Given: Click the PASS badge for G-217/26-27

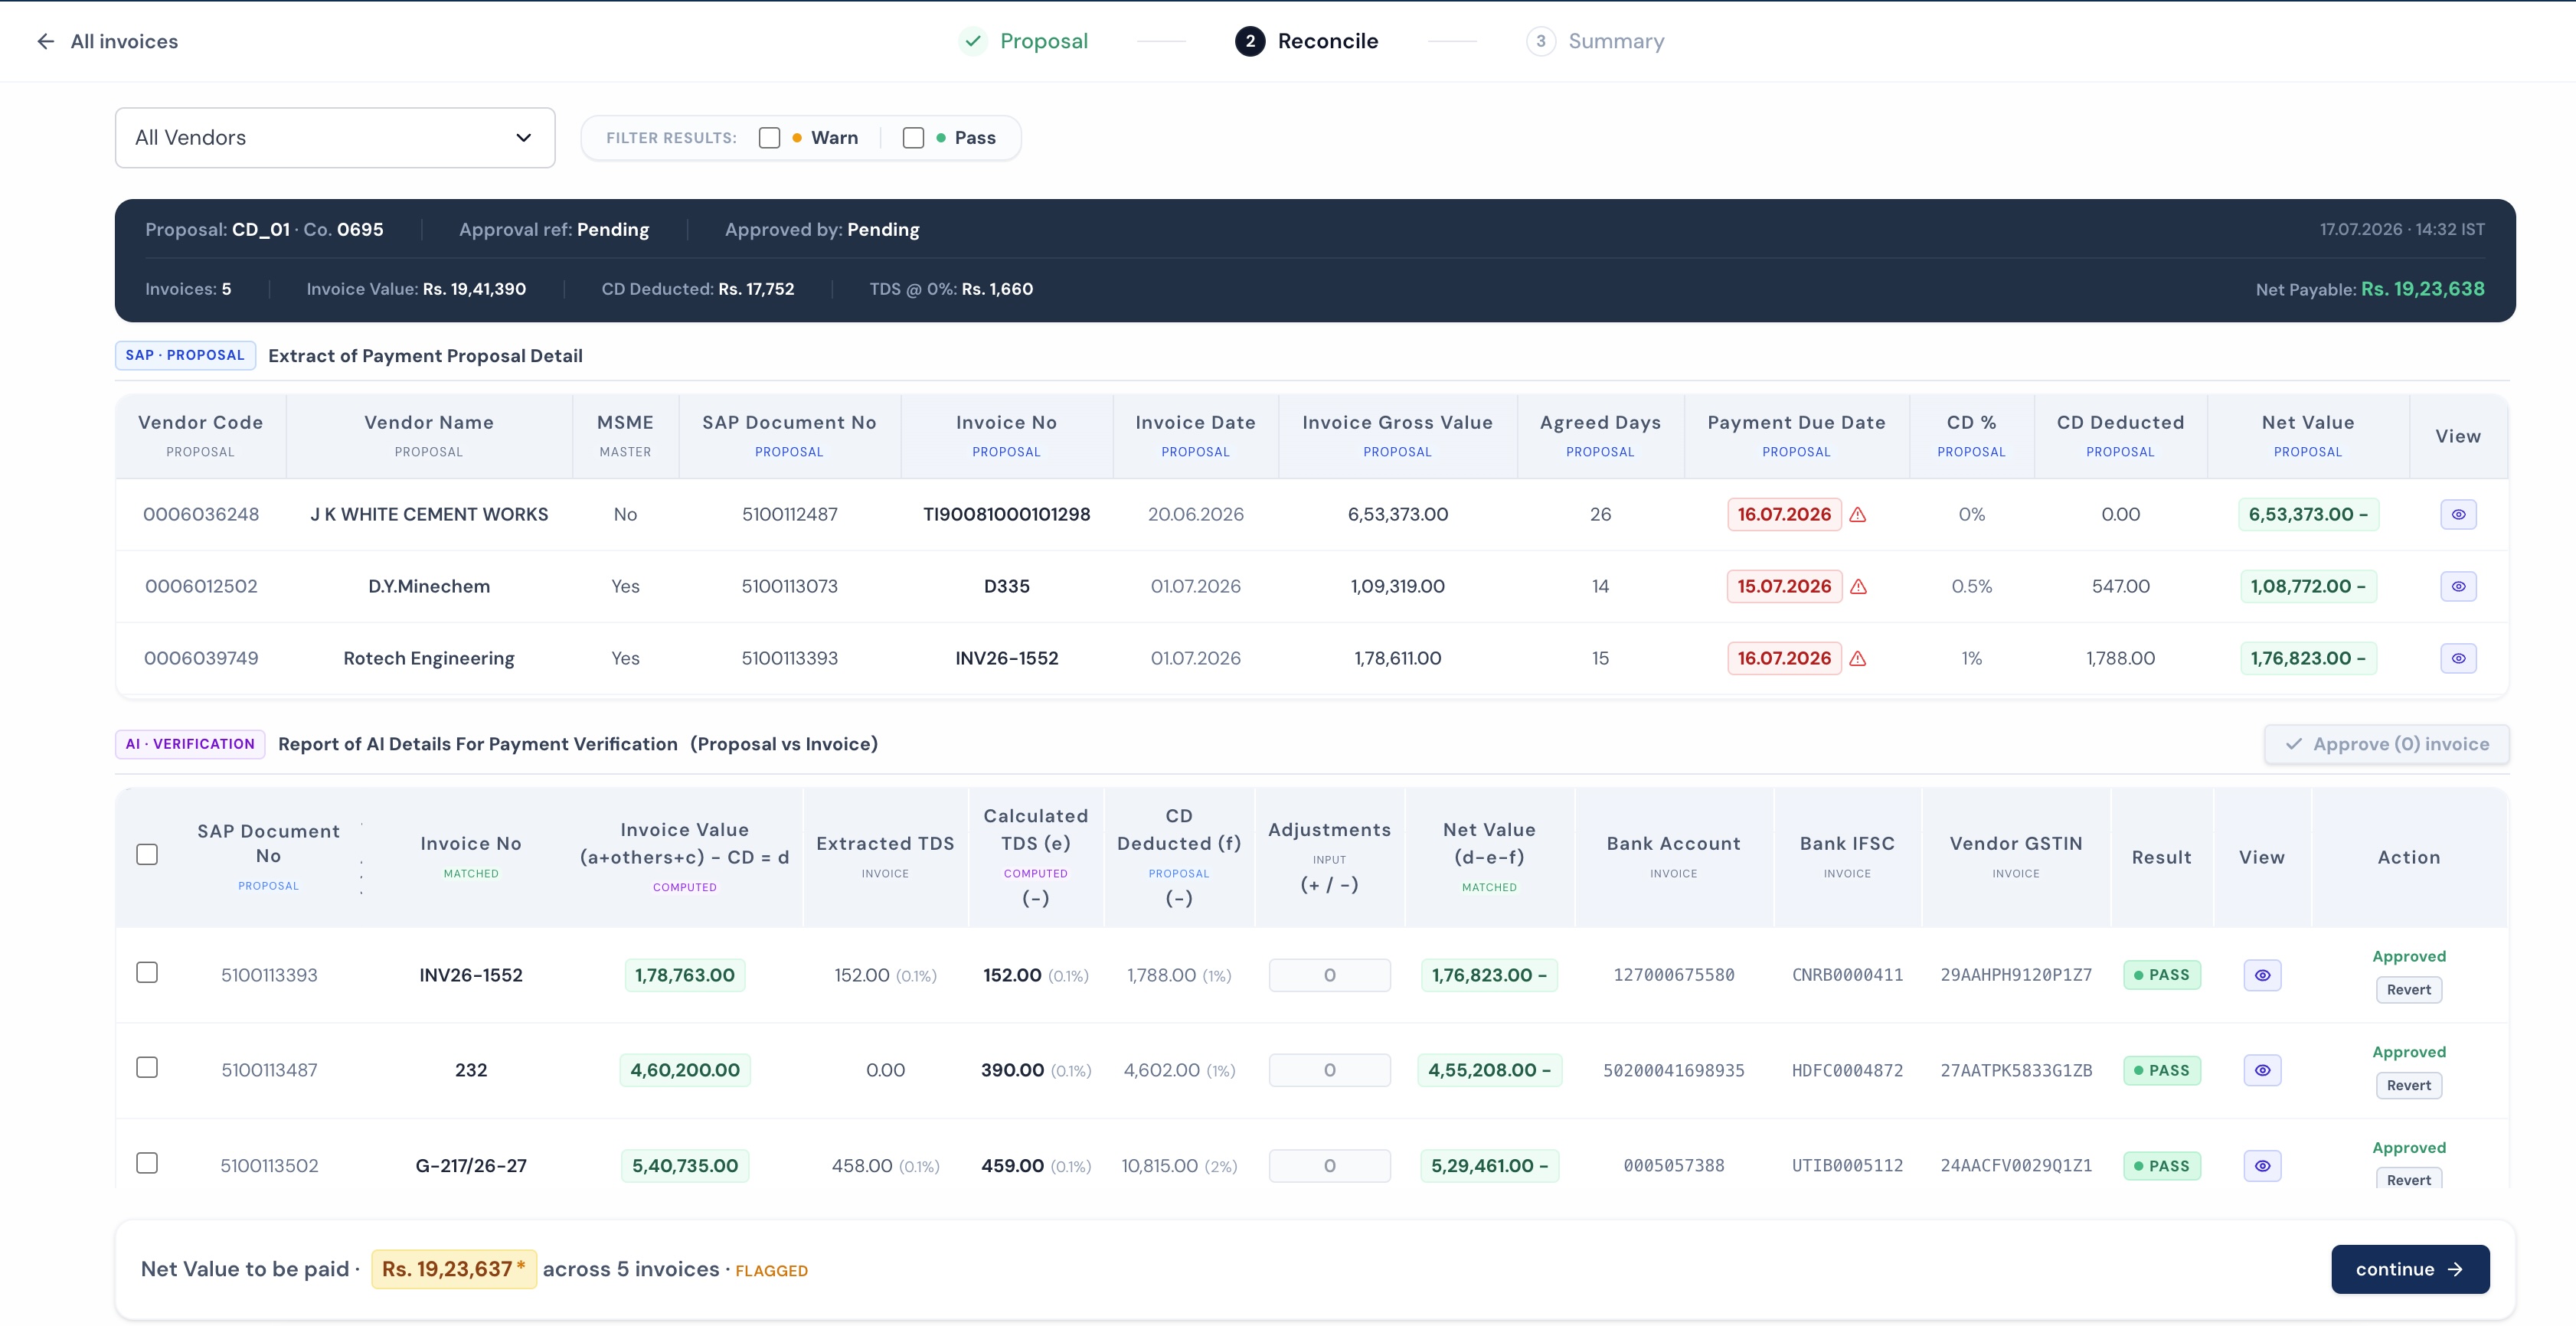Looking at the screenshot, I should point(2161,1166).
